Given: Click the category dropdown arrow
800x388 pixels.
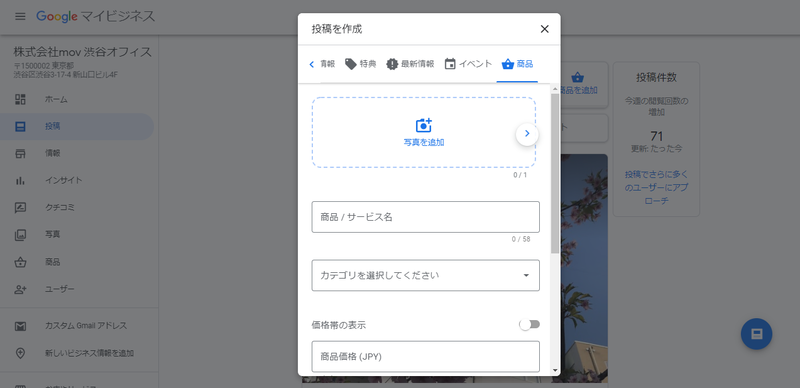Looking at the screenshot, I should (x=526, y=276).
